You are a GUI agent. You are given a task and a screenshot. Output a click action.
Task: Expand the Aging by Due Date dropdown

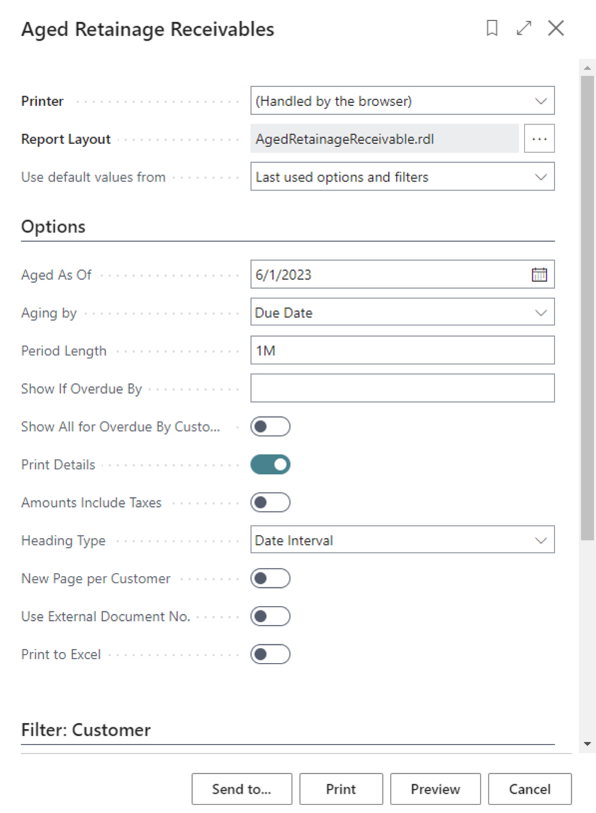pyautogui.click(x=403, y=312)
